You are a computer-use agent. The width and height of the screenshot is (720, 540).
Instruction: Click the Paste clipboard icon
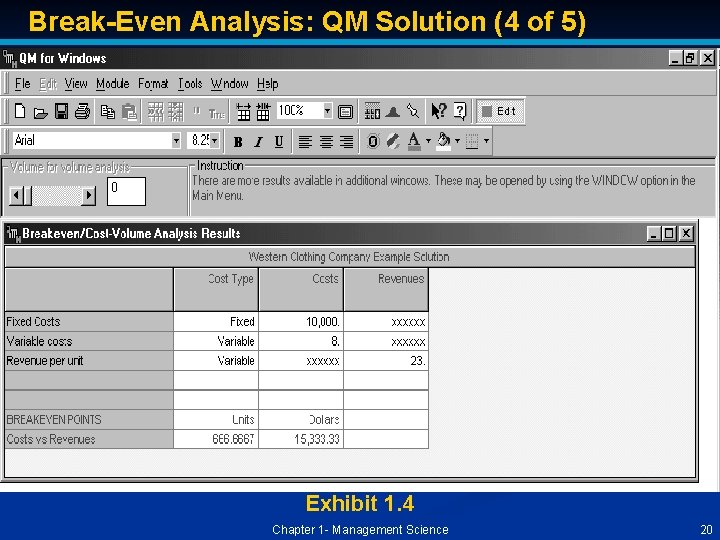pos(129,112)
